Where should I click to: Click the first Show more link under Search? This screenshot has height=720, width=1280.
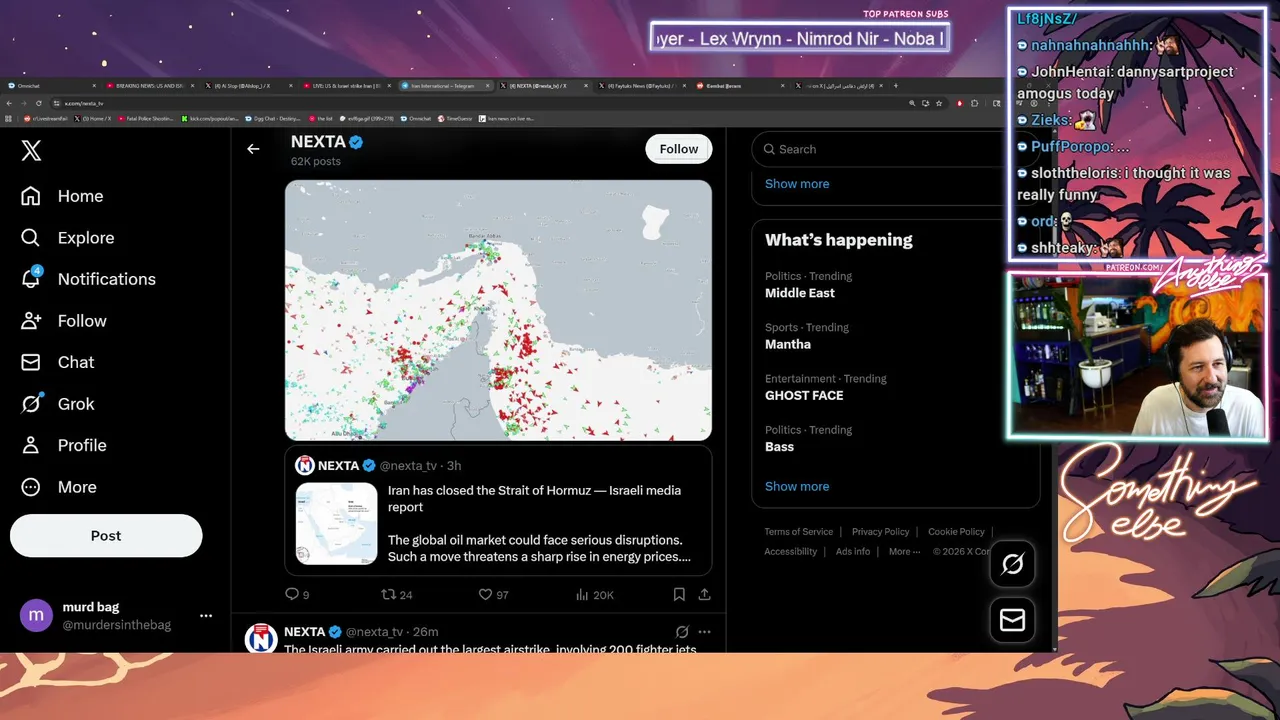coord(797,184)
